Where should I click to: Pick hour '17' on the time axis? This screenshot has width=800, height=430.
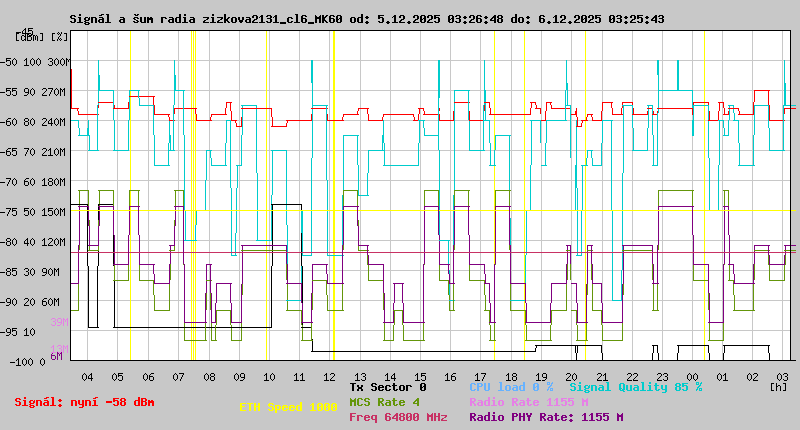[x=481, y=377]
